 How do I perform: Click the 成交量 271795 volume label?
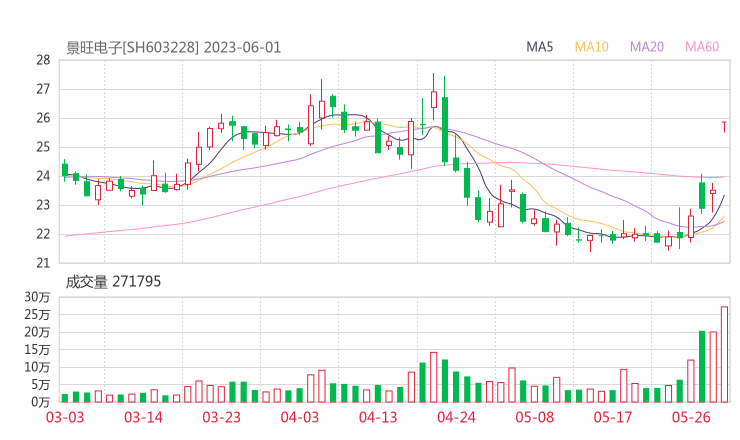click(x=113, y=282)
